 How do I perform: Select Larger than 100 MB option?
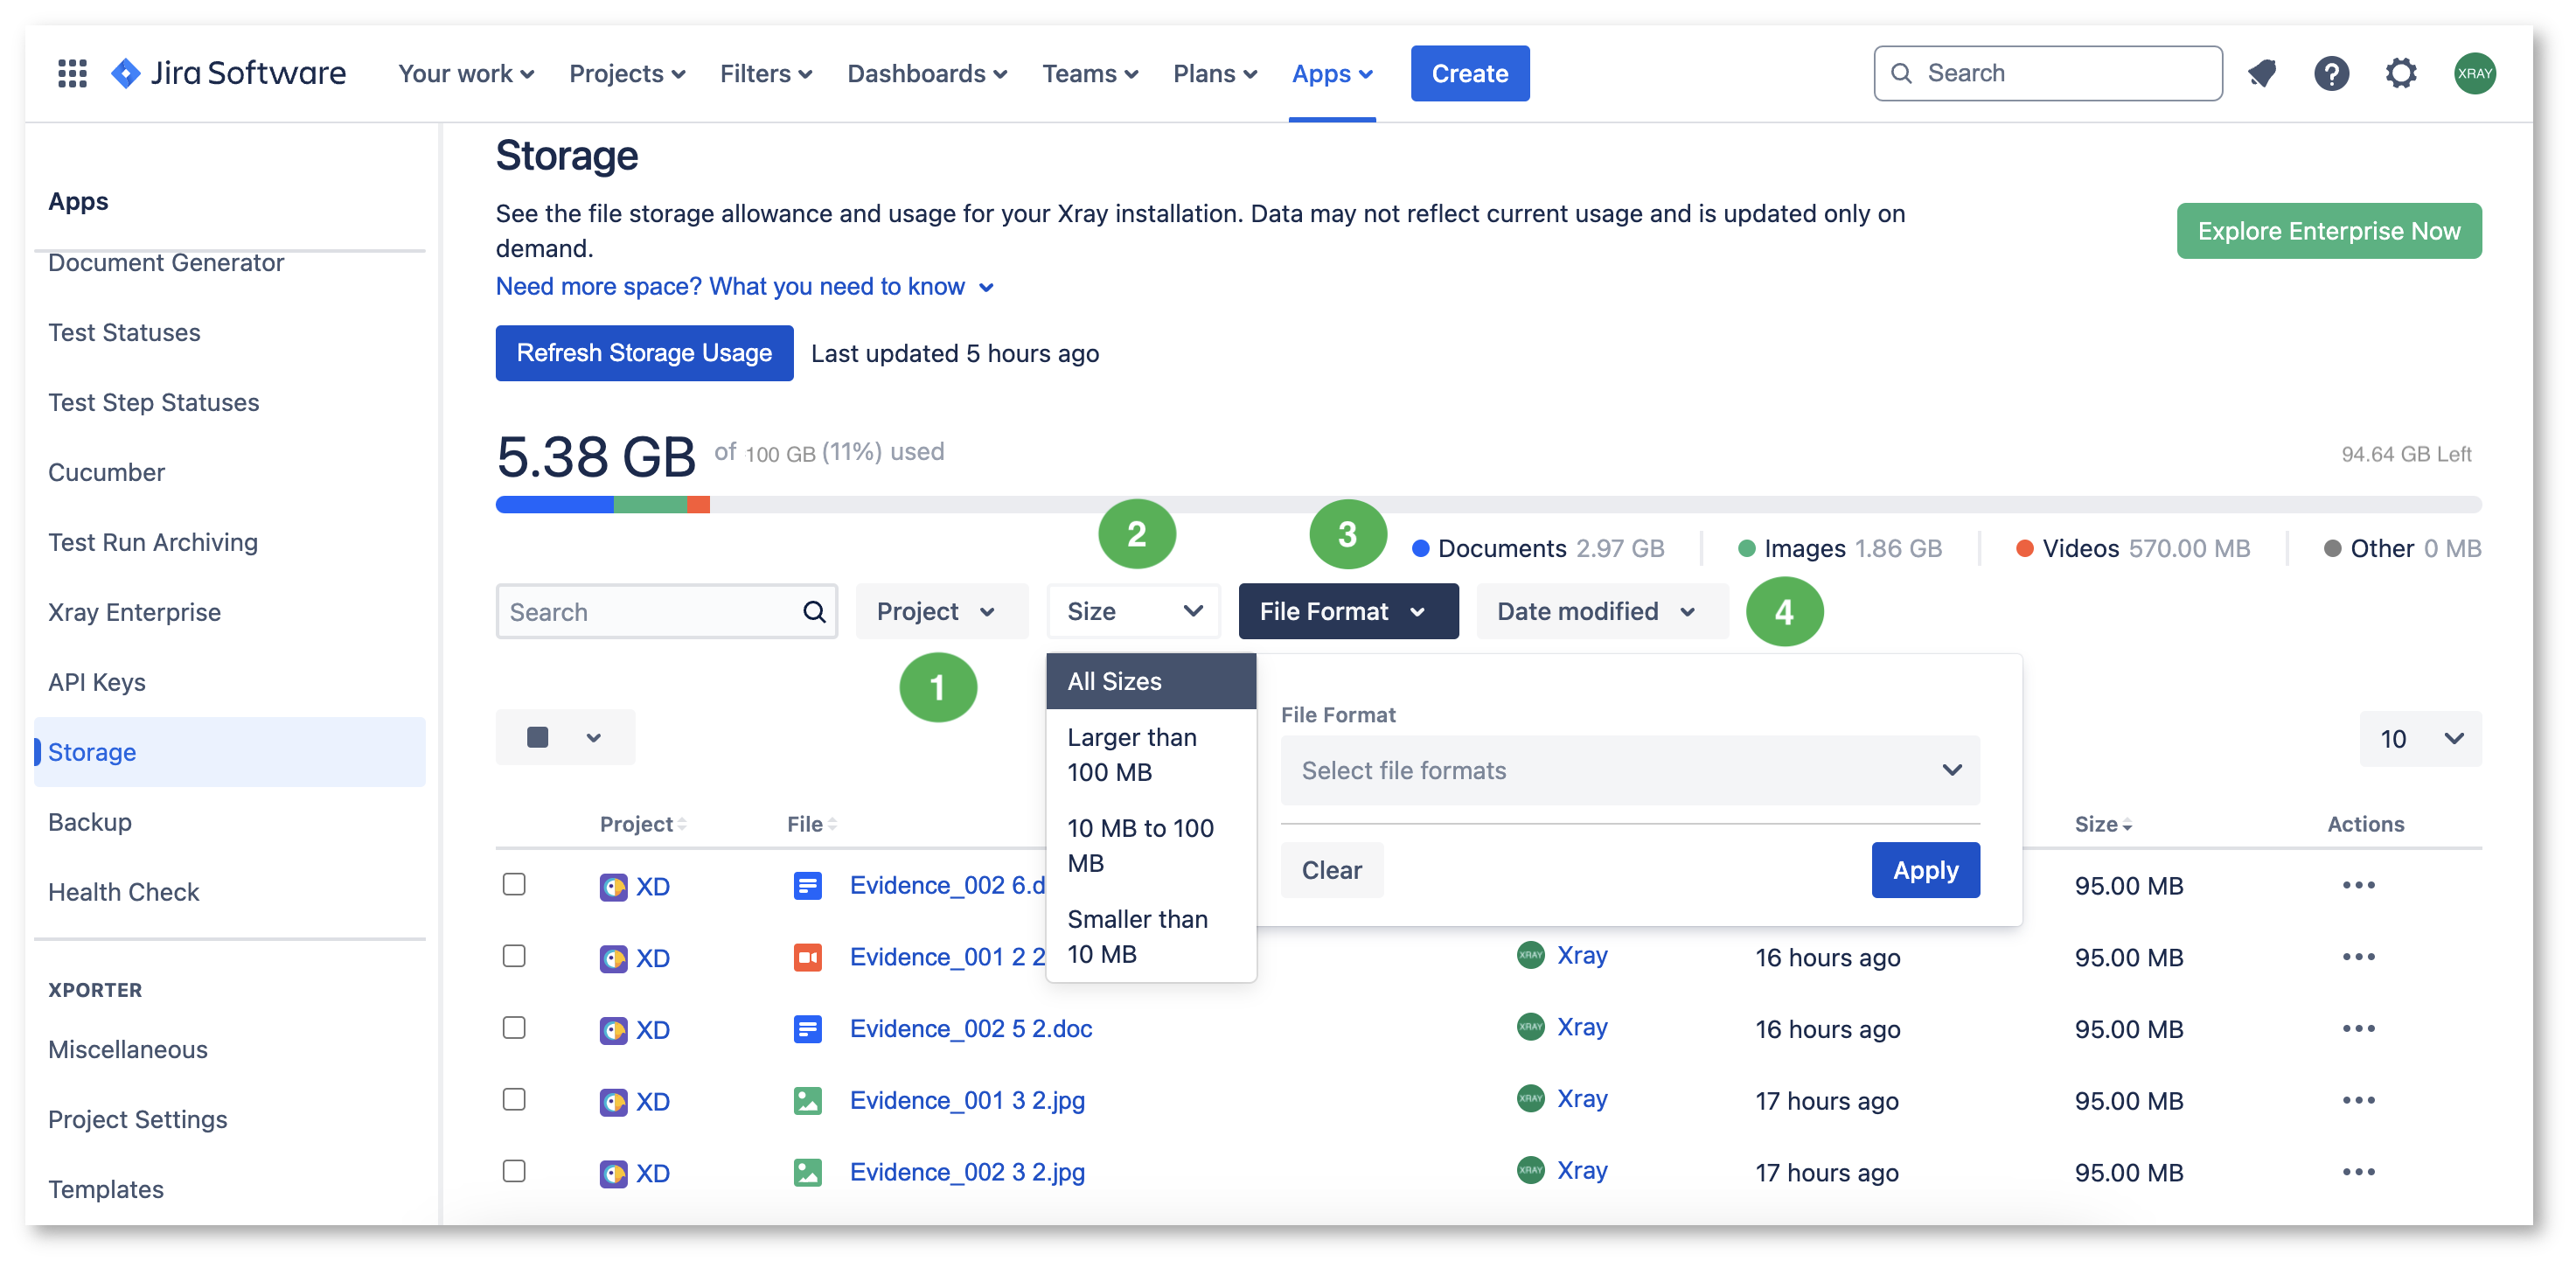(x=1151, y=755)
